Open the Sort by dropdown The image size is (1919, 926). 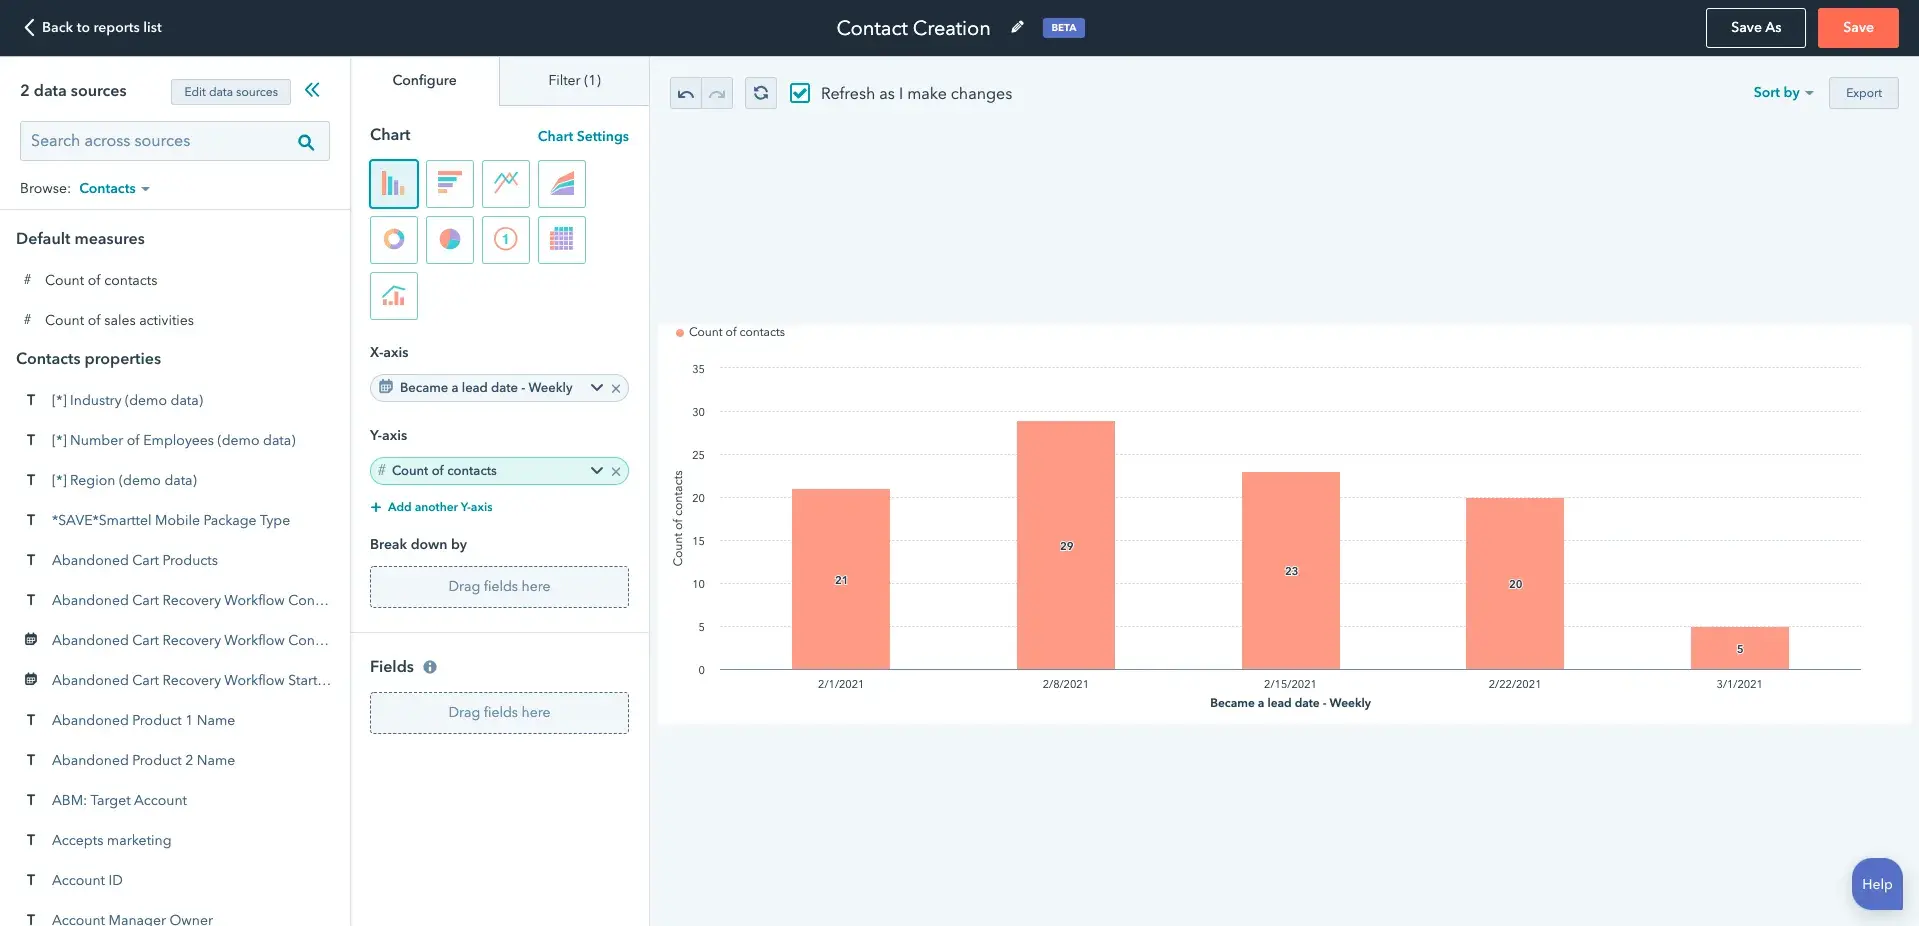click(x=1782, y=92)
